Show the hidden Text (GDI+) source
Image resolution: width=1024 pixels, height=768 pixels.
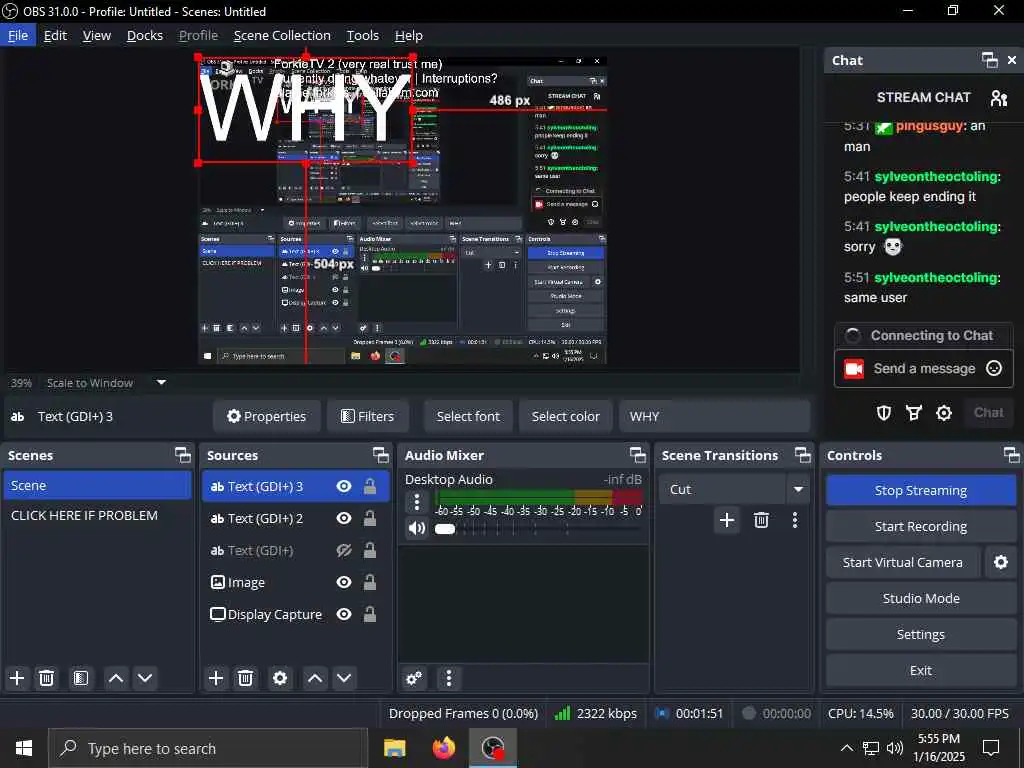344,551
